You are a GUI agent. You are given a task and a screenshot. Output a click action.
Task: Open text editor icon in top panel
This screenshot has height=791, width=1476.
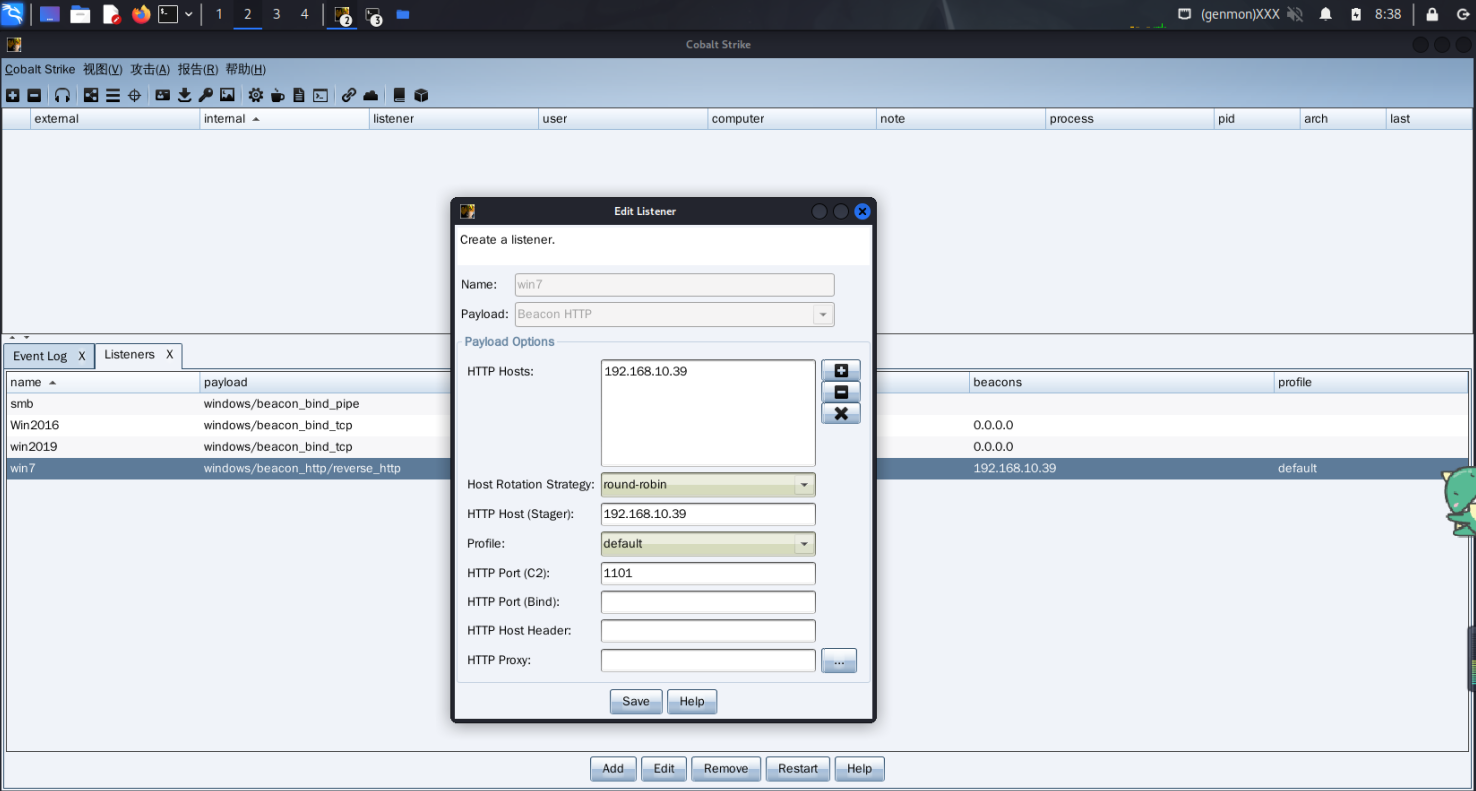point(112,14)
